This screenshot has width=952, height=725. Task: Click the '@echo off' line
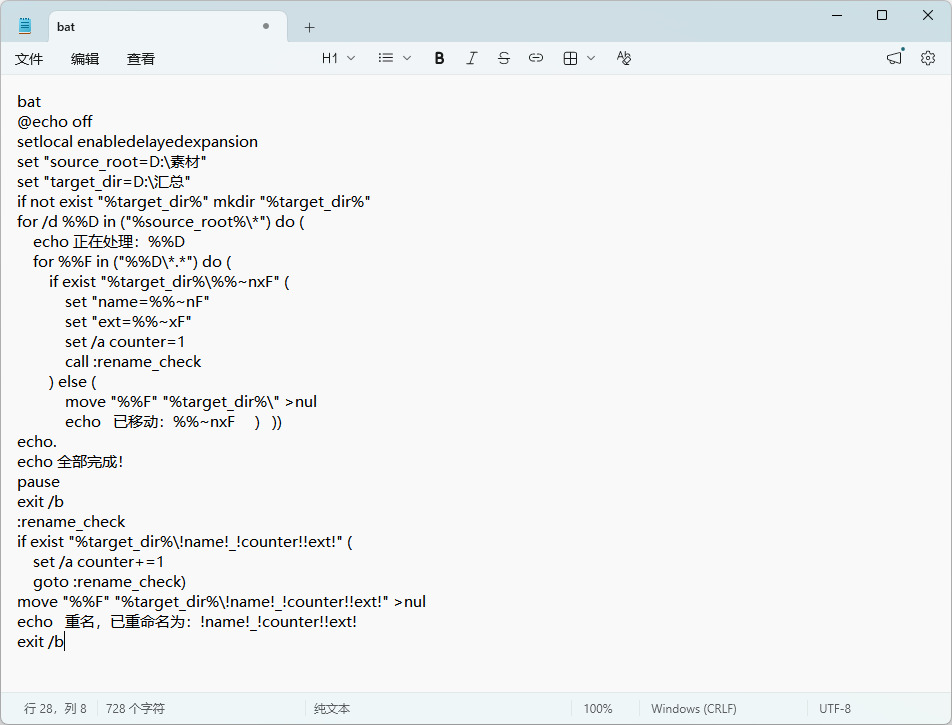click(x=55, y=121)
